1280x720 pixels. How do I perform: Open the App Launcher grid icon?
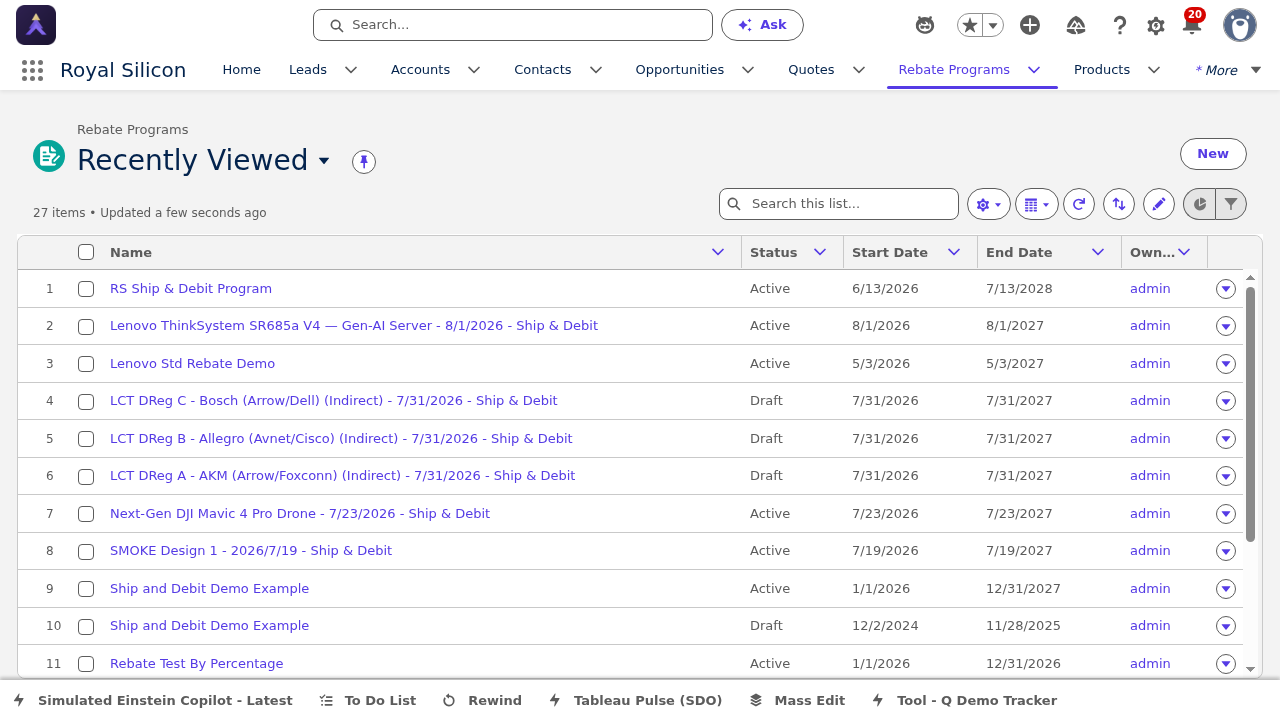(32, 70)
